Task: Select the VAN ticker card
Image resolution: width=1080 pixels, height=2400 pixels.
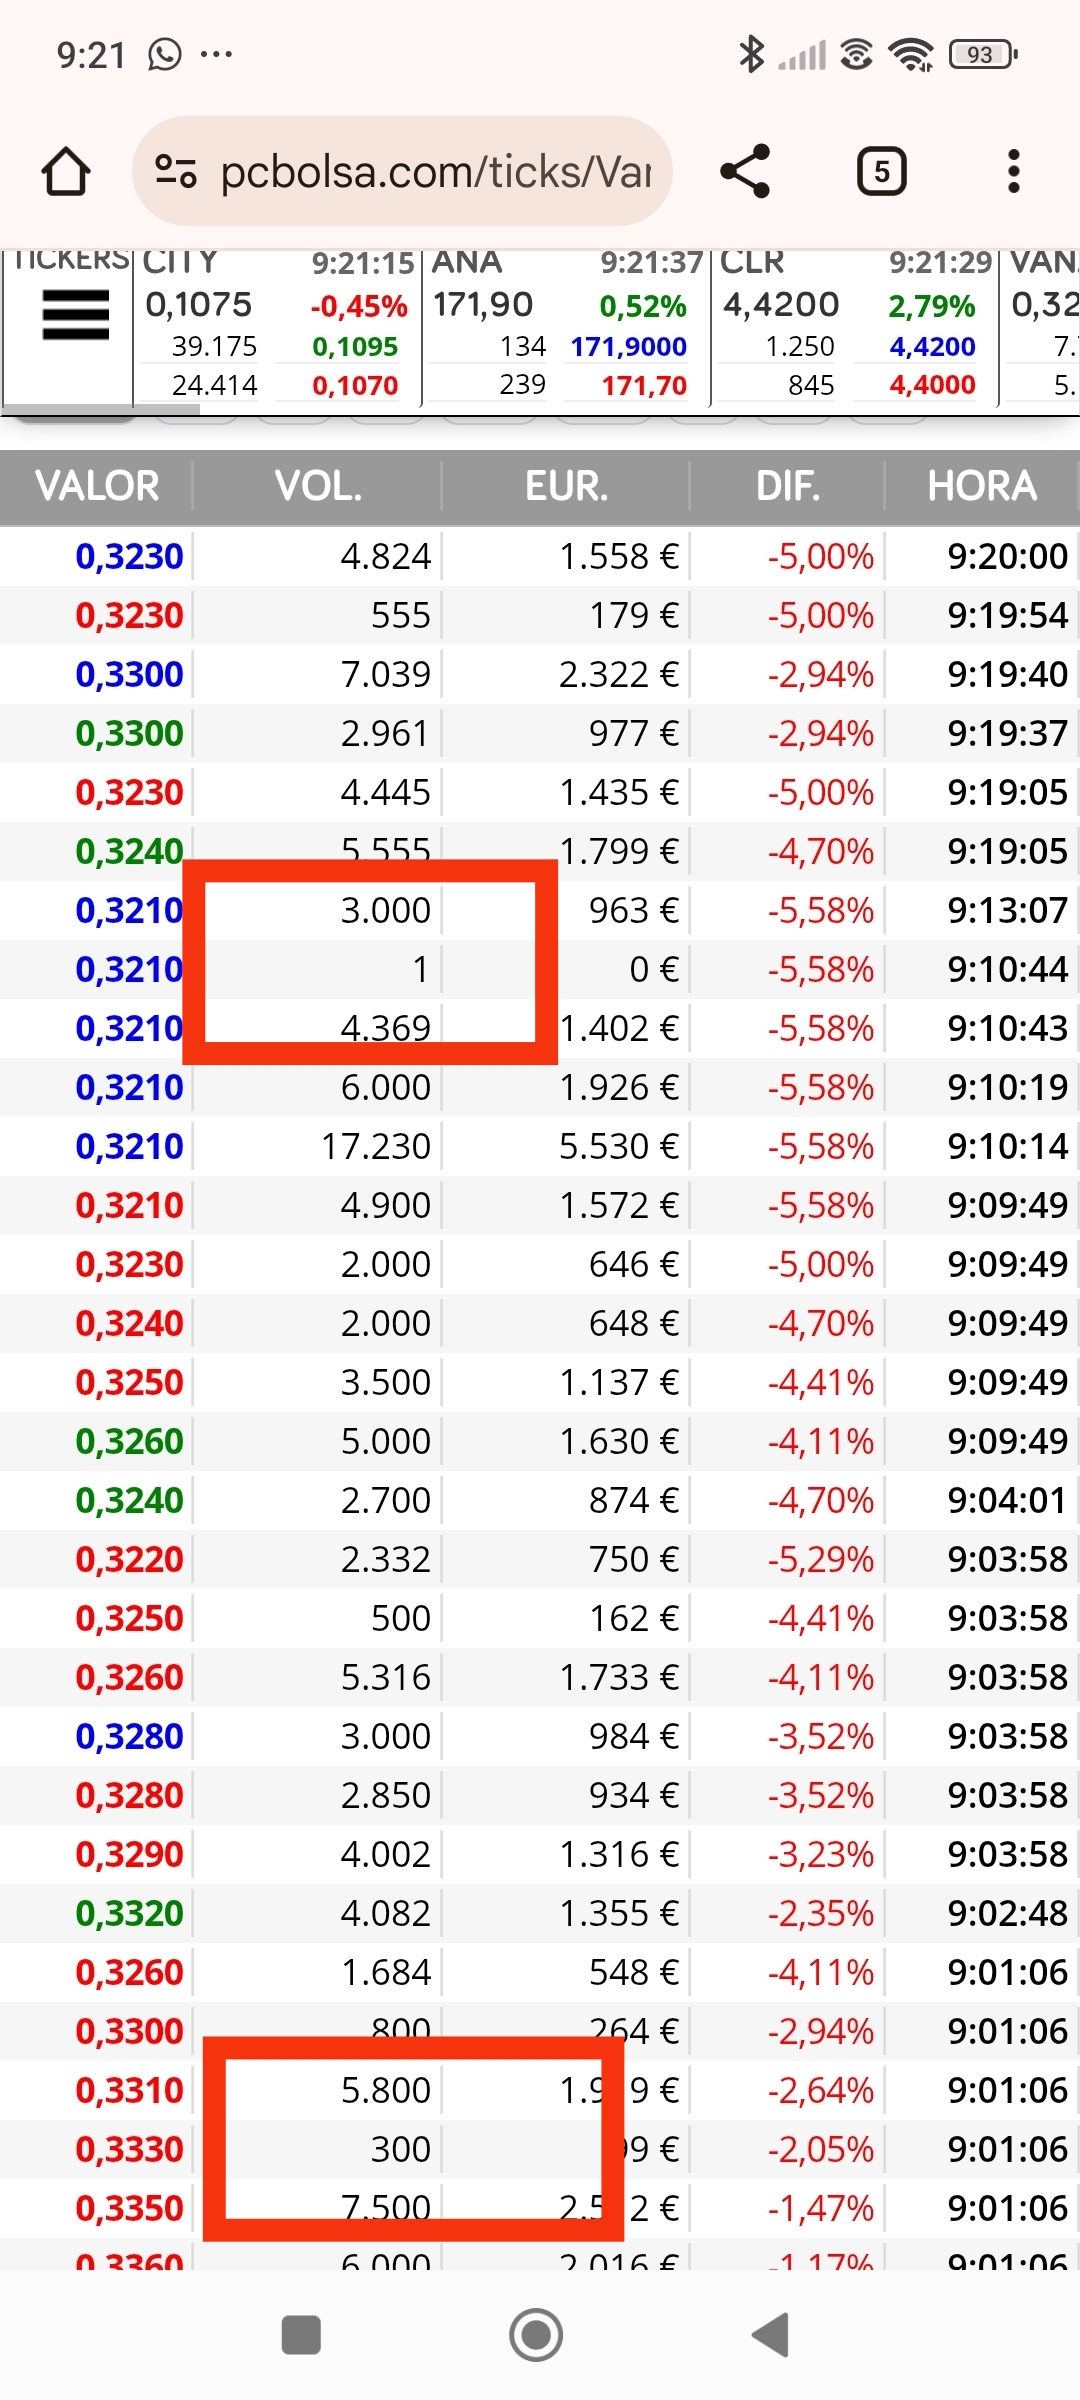Action: coord(1041,326)
